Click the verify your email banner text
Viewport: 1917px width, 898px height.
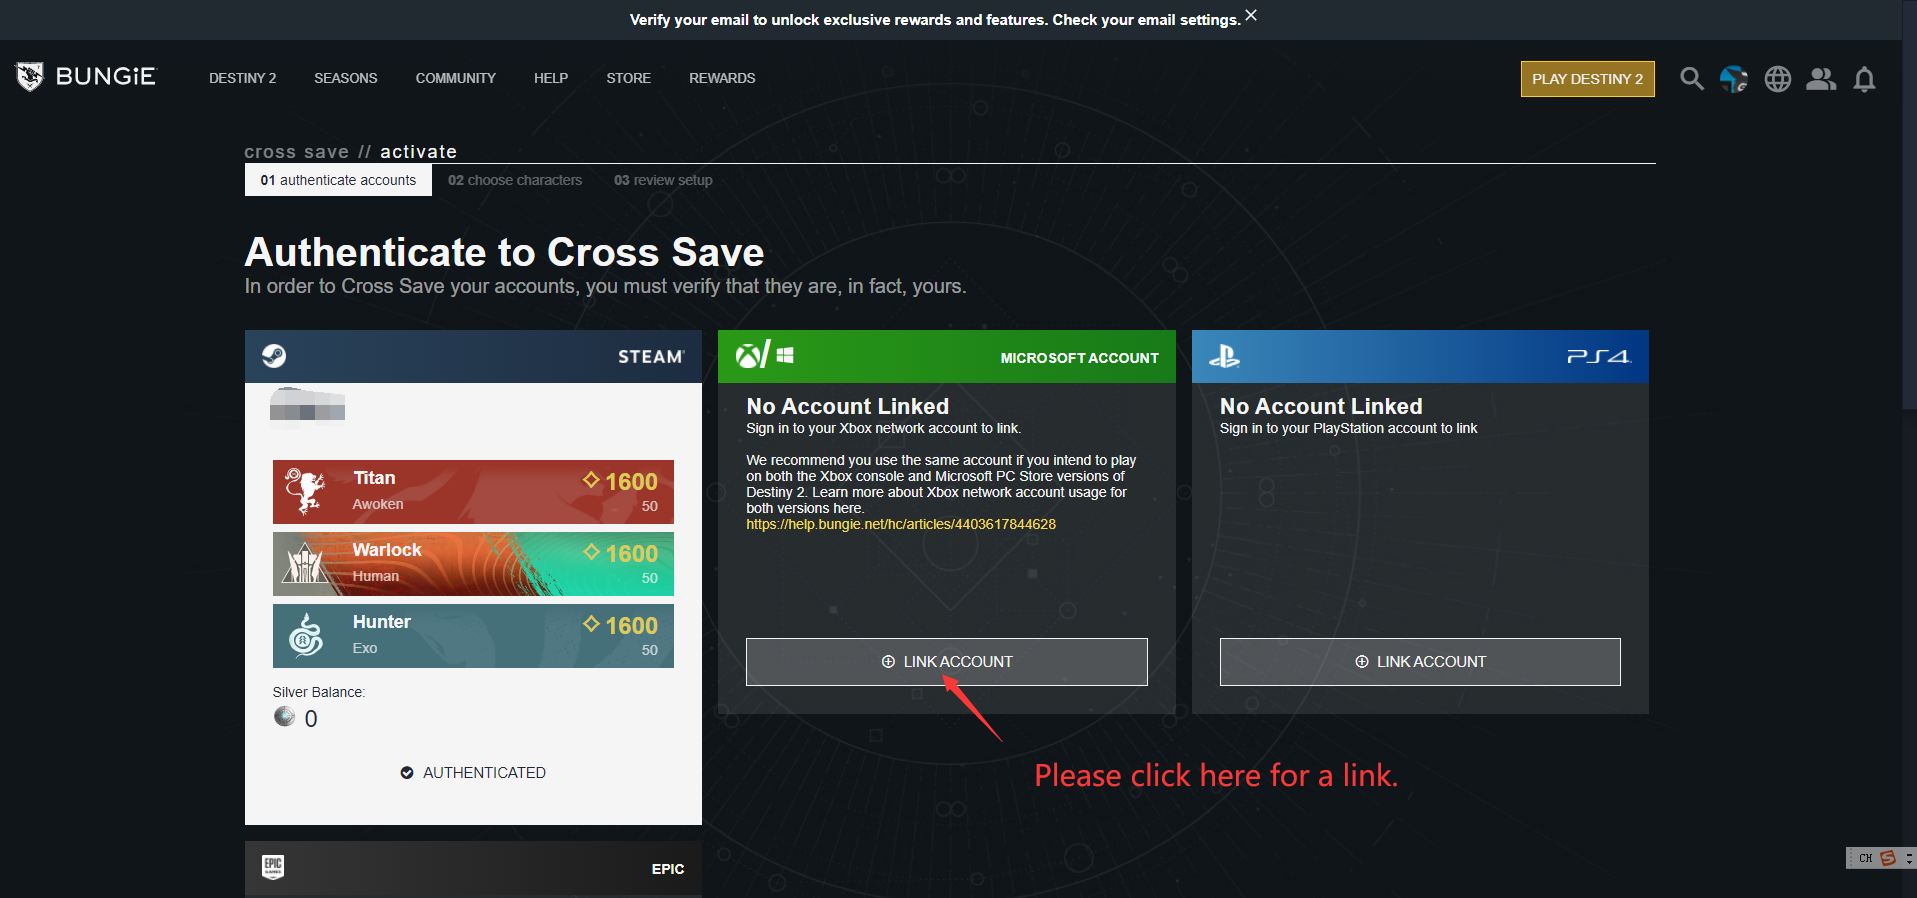935,20
